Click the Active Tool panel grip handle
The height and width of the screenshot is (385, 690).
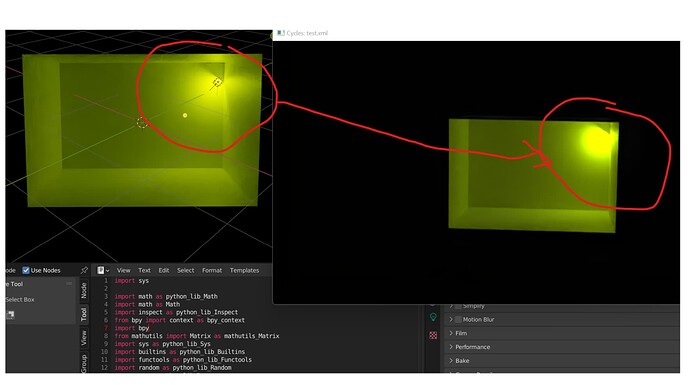point(69,284)
